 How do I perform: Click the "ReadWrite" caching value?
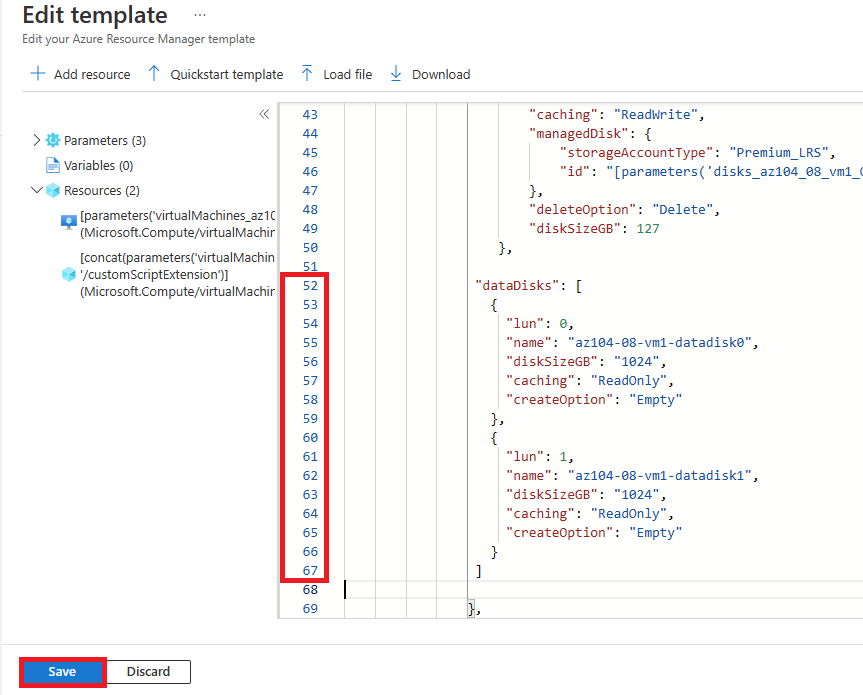pos(656,114)
